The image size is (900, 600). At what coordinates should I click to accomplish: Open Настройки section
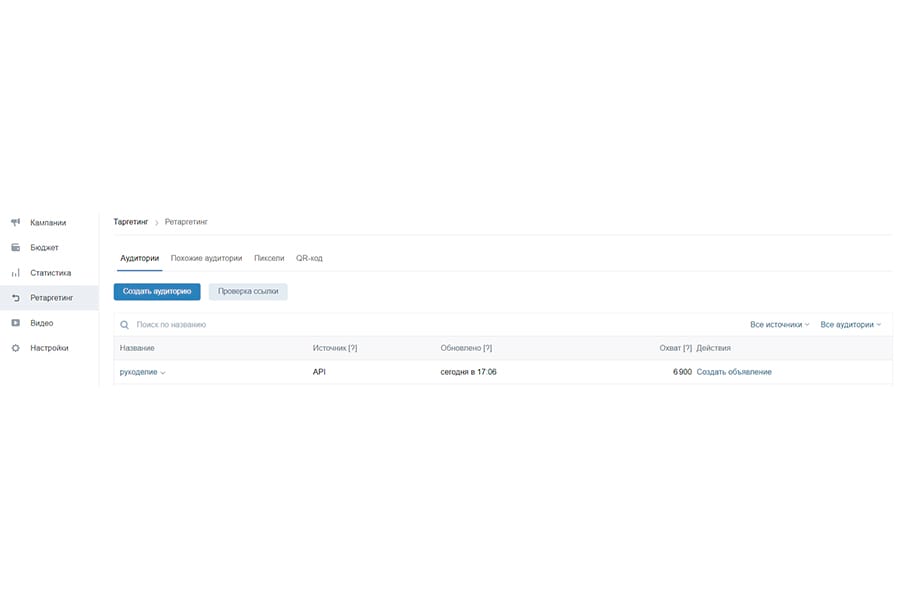[49, 348]
